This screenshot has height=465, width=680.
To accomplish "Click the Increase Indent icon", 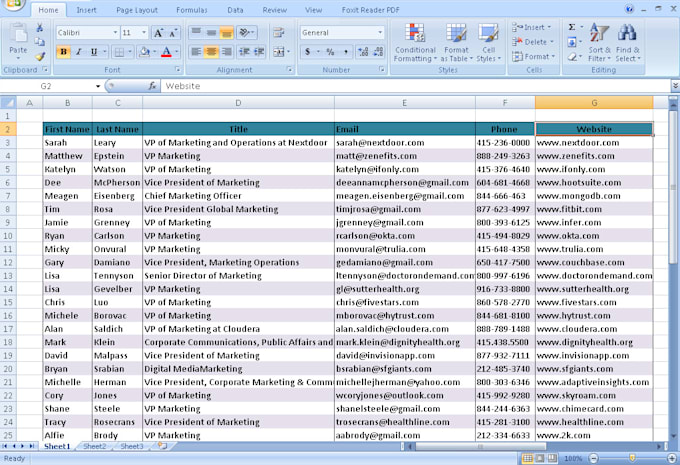I will point(259,52).
